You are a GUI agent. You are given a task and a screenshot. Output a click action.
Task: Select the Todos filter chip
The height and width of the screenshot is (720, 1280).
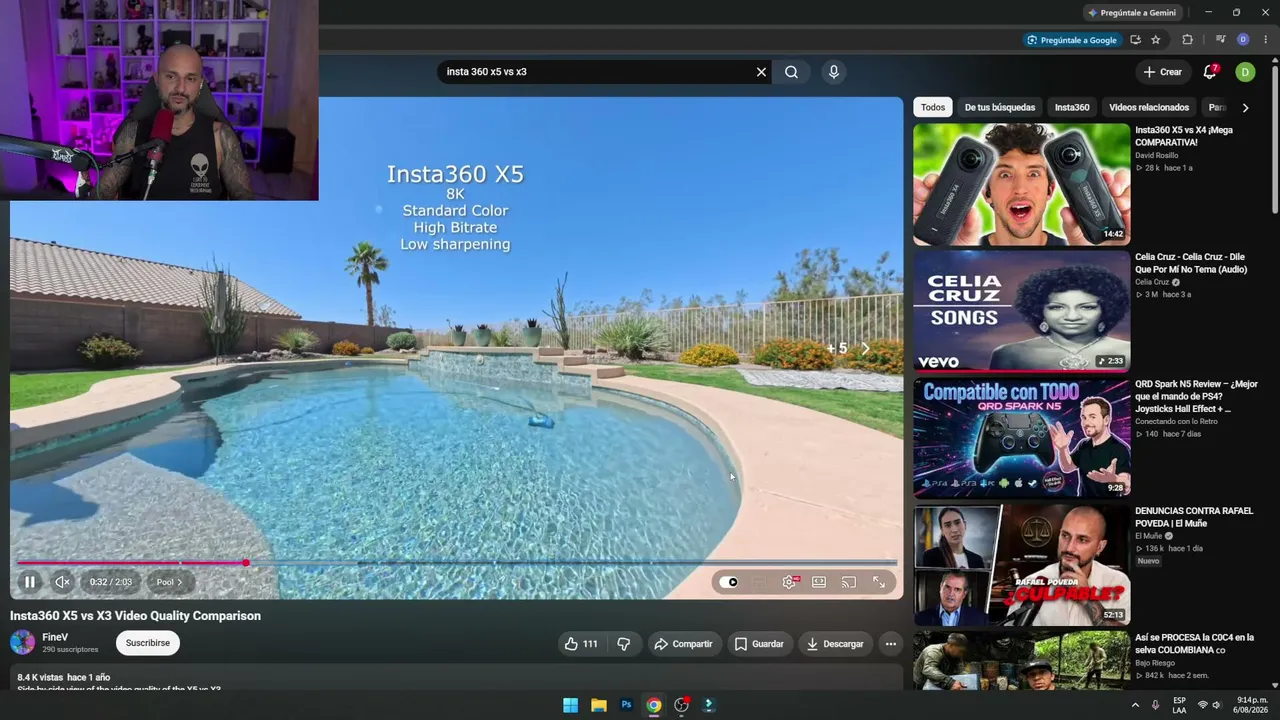(x=933, y=107)
